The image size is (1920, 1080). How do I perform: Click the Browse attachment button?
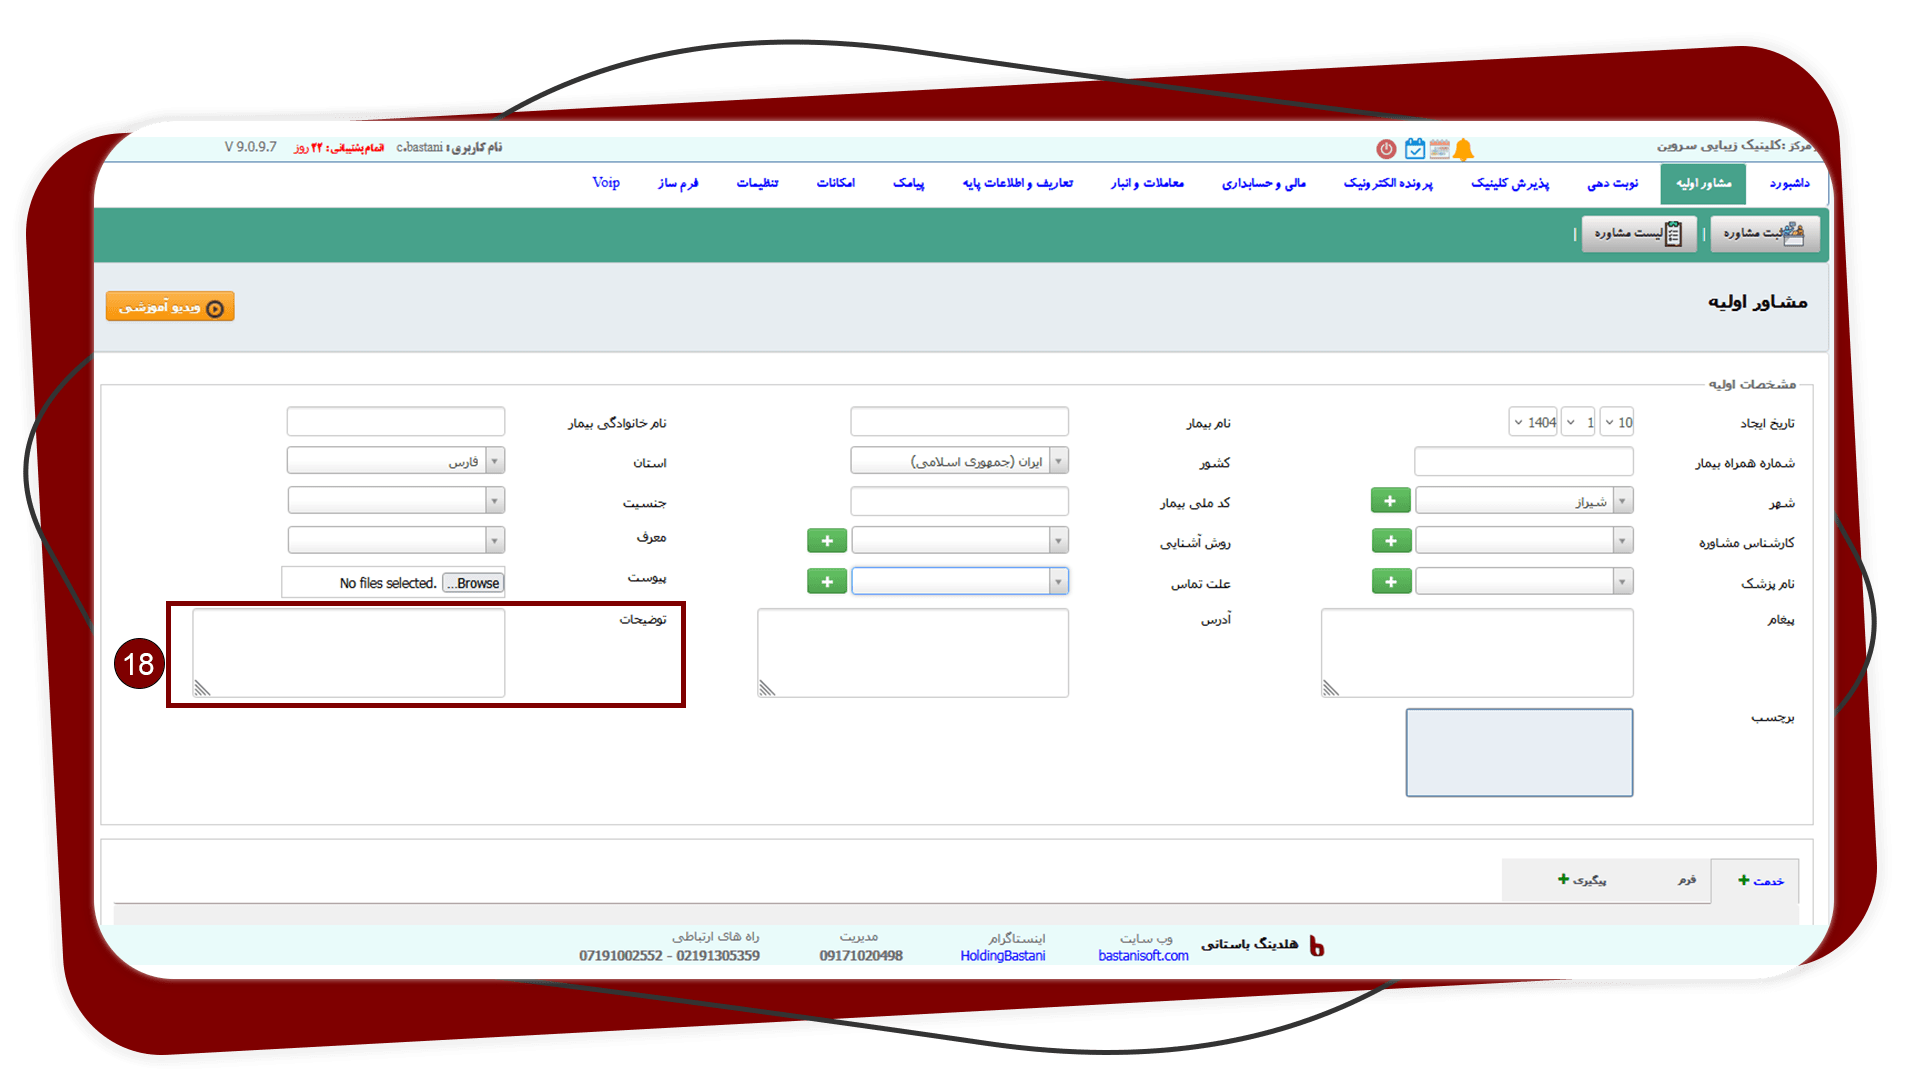click(x=473, y=583)
